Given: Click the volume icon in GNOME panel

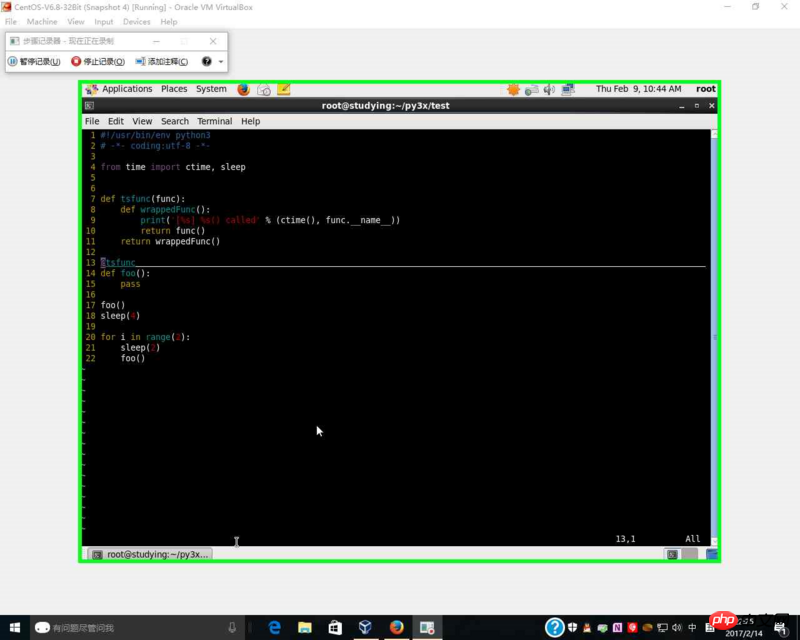Looking at the screenshot, I should [549, 89].
